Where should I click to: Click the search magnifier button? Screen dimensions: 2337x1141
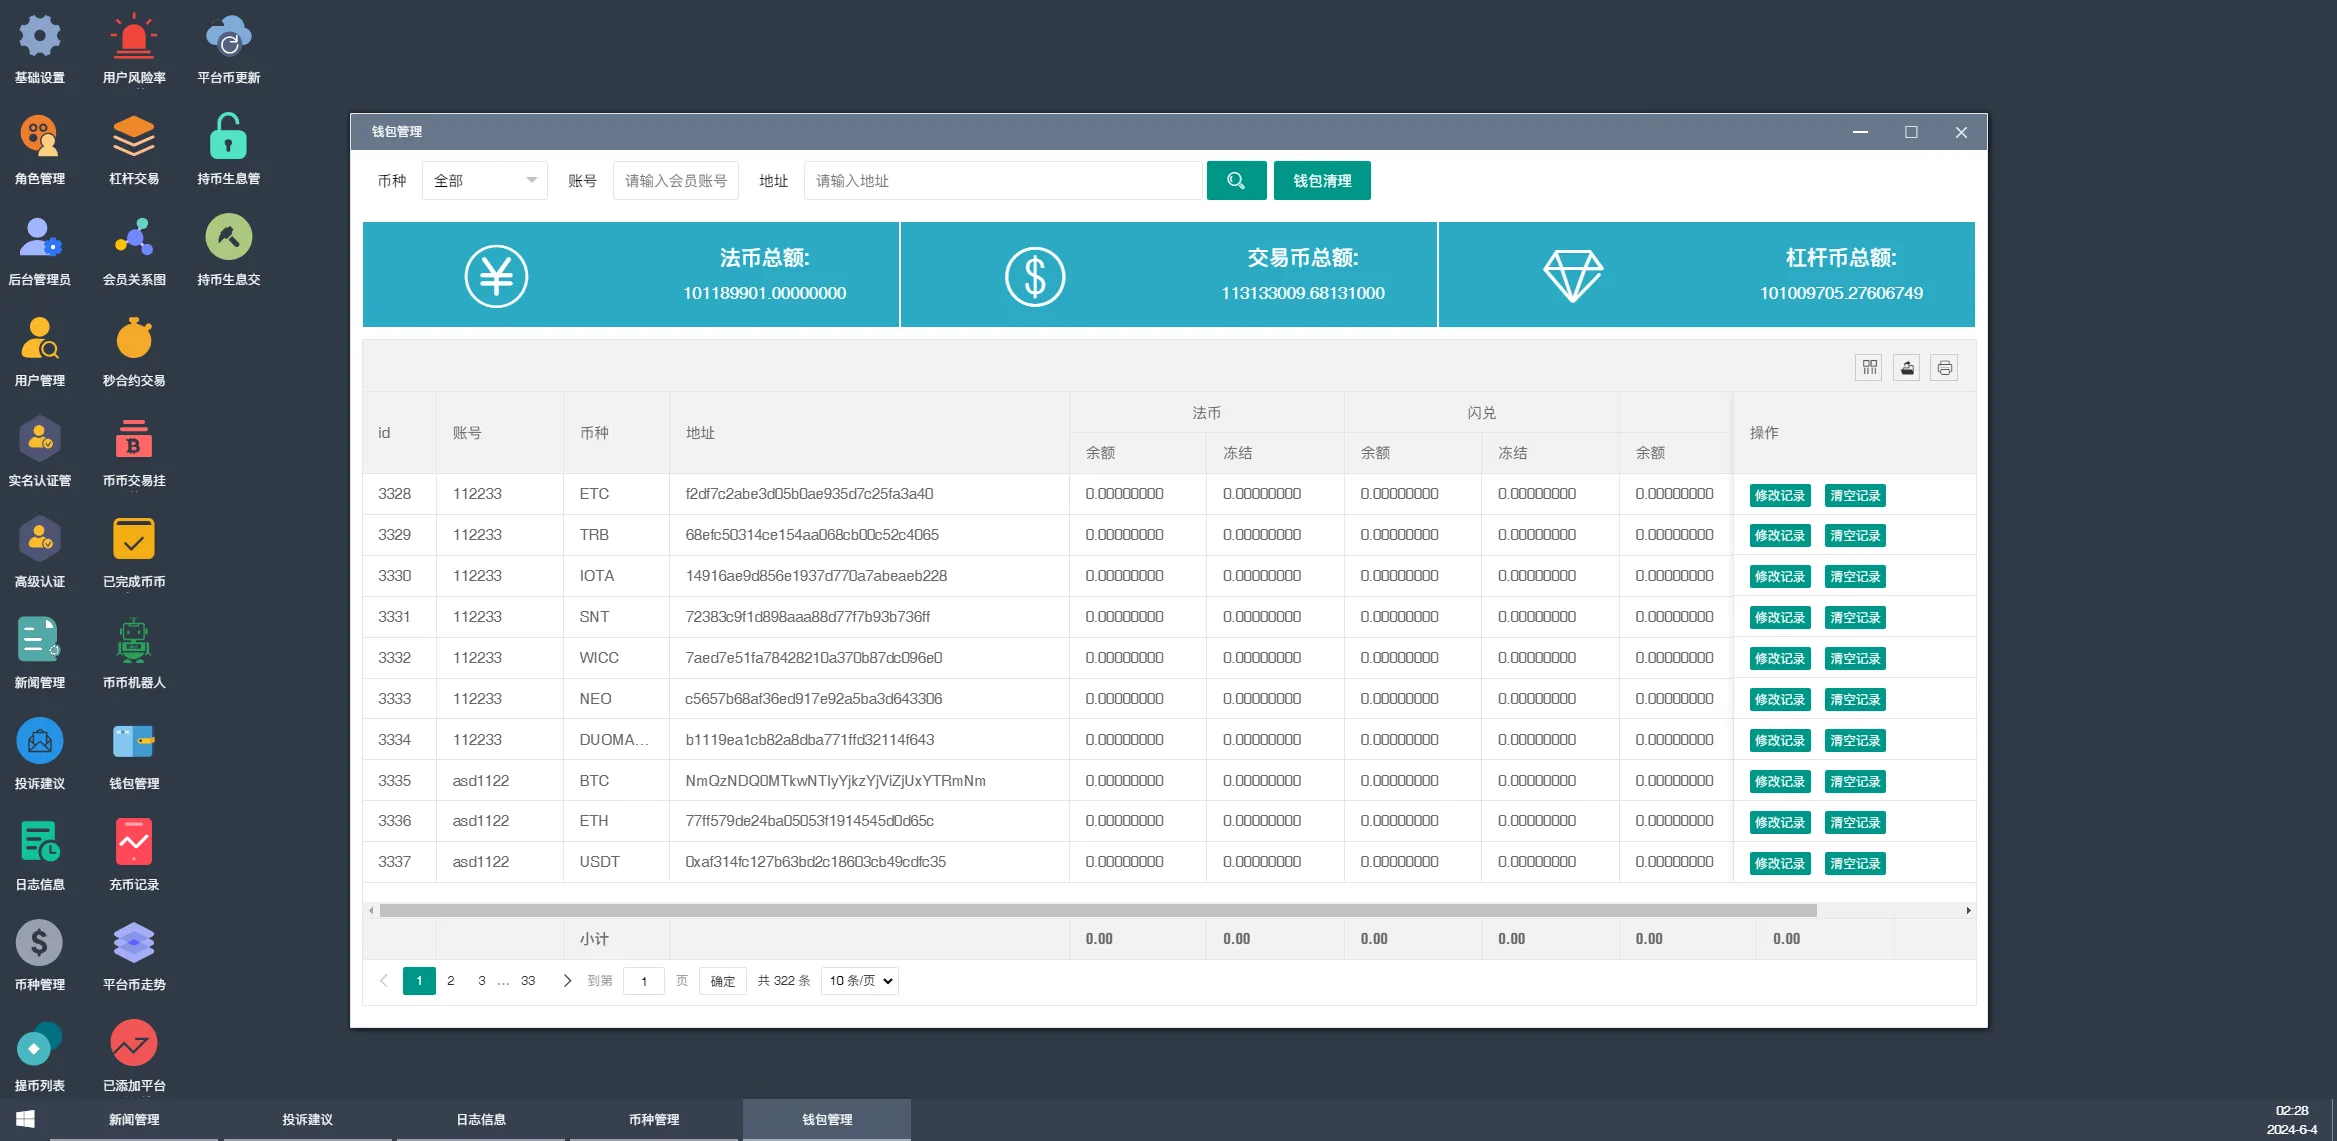click(x=1236, y=181)
